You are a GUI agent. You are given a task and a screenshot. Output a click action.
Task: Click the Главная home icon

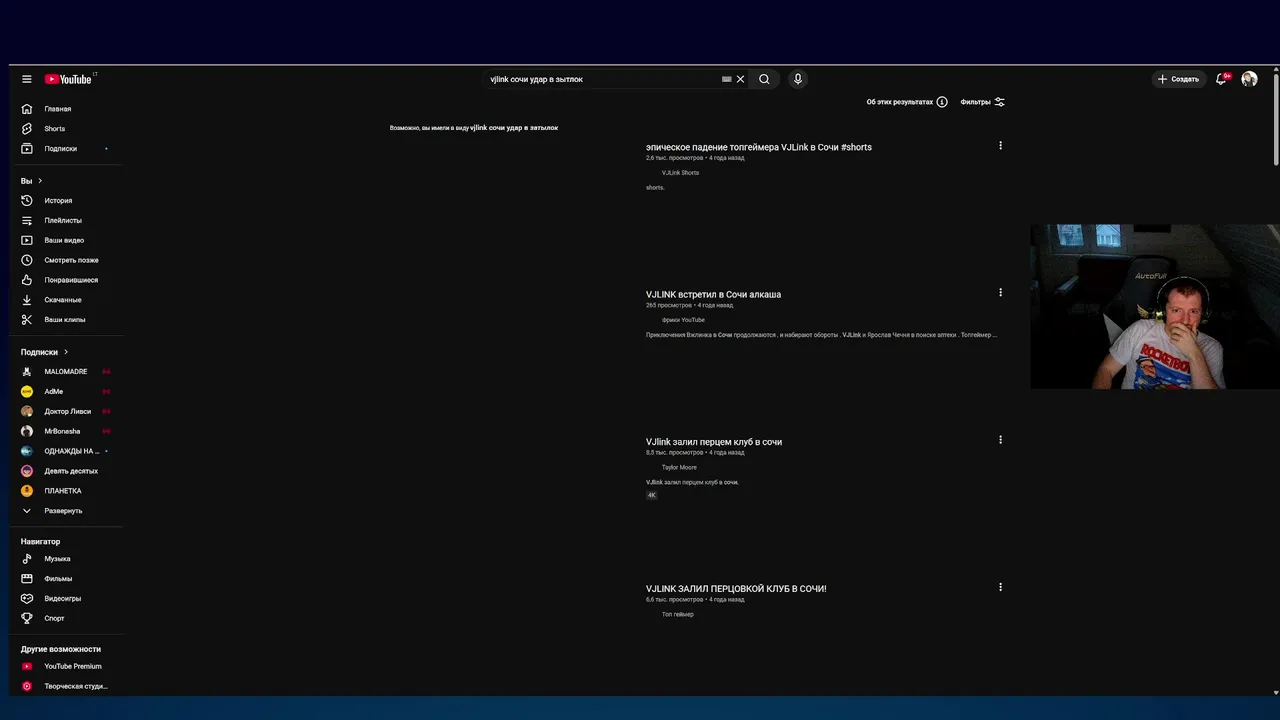pyautogui.click(x=27, y=108)
